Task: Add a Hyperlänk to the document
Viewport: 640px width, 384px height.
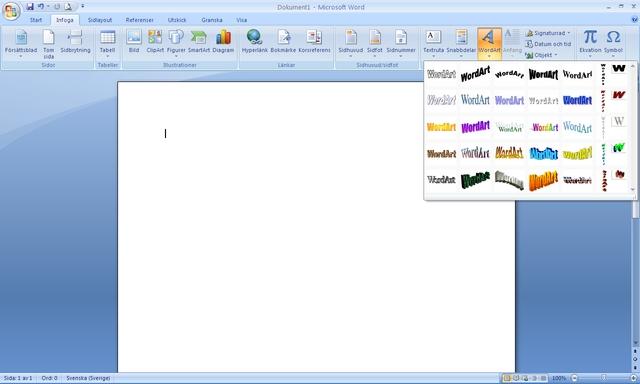Action: coord(255,42)
